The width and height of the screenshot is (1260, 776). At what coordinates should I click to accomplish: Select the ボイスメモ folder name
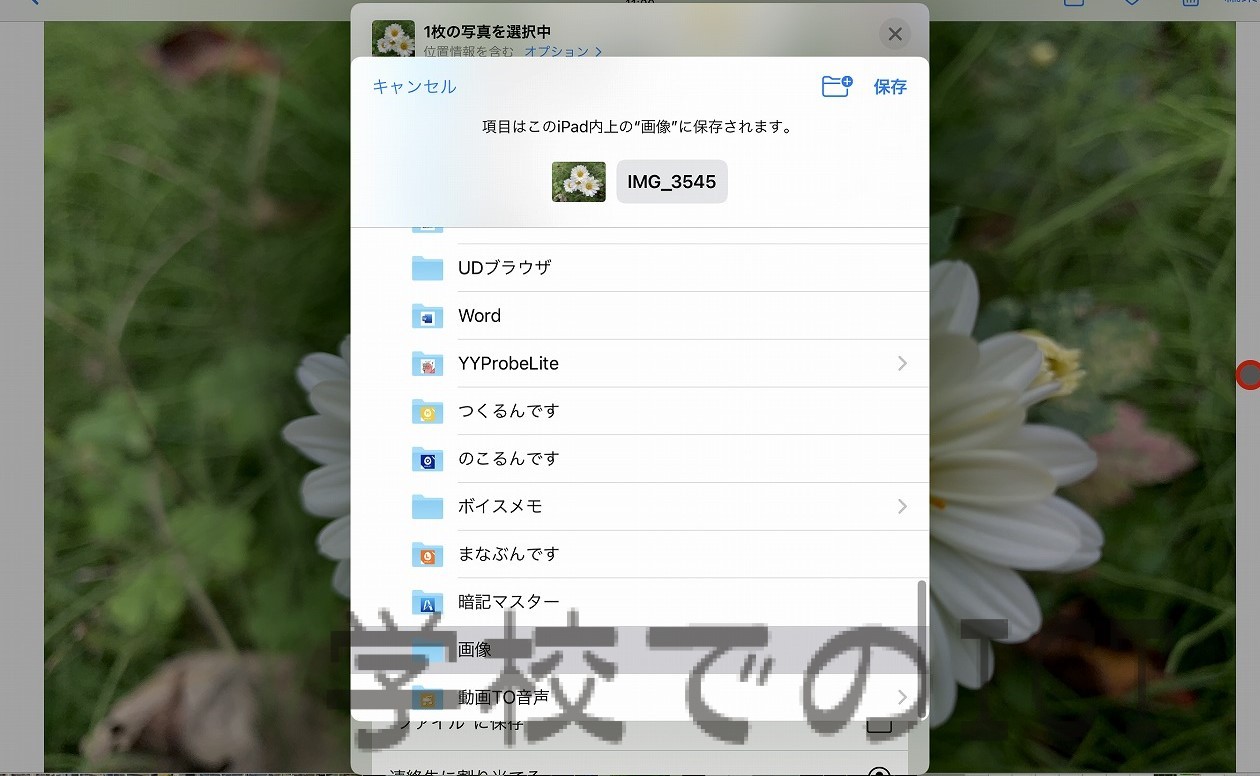click(500, 507)
